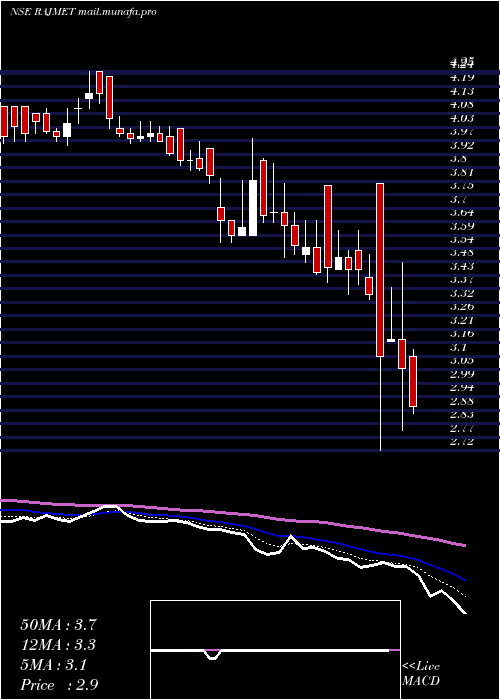500x700 pixels.
Task: Click the tallest red candlestick dropping to 3.05
Action: point(380,270)
